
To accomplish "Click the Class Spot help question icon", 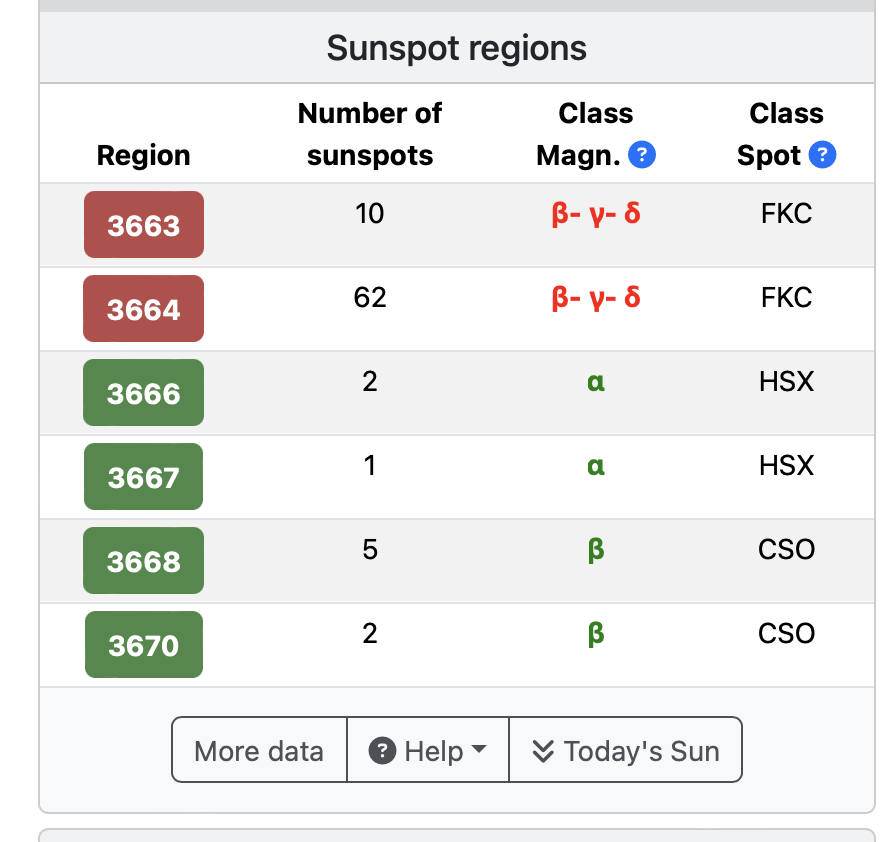I will [x=822, y=155].
